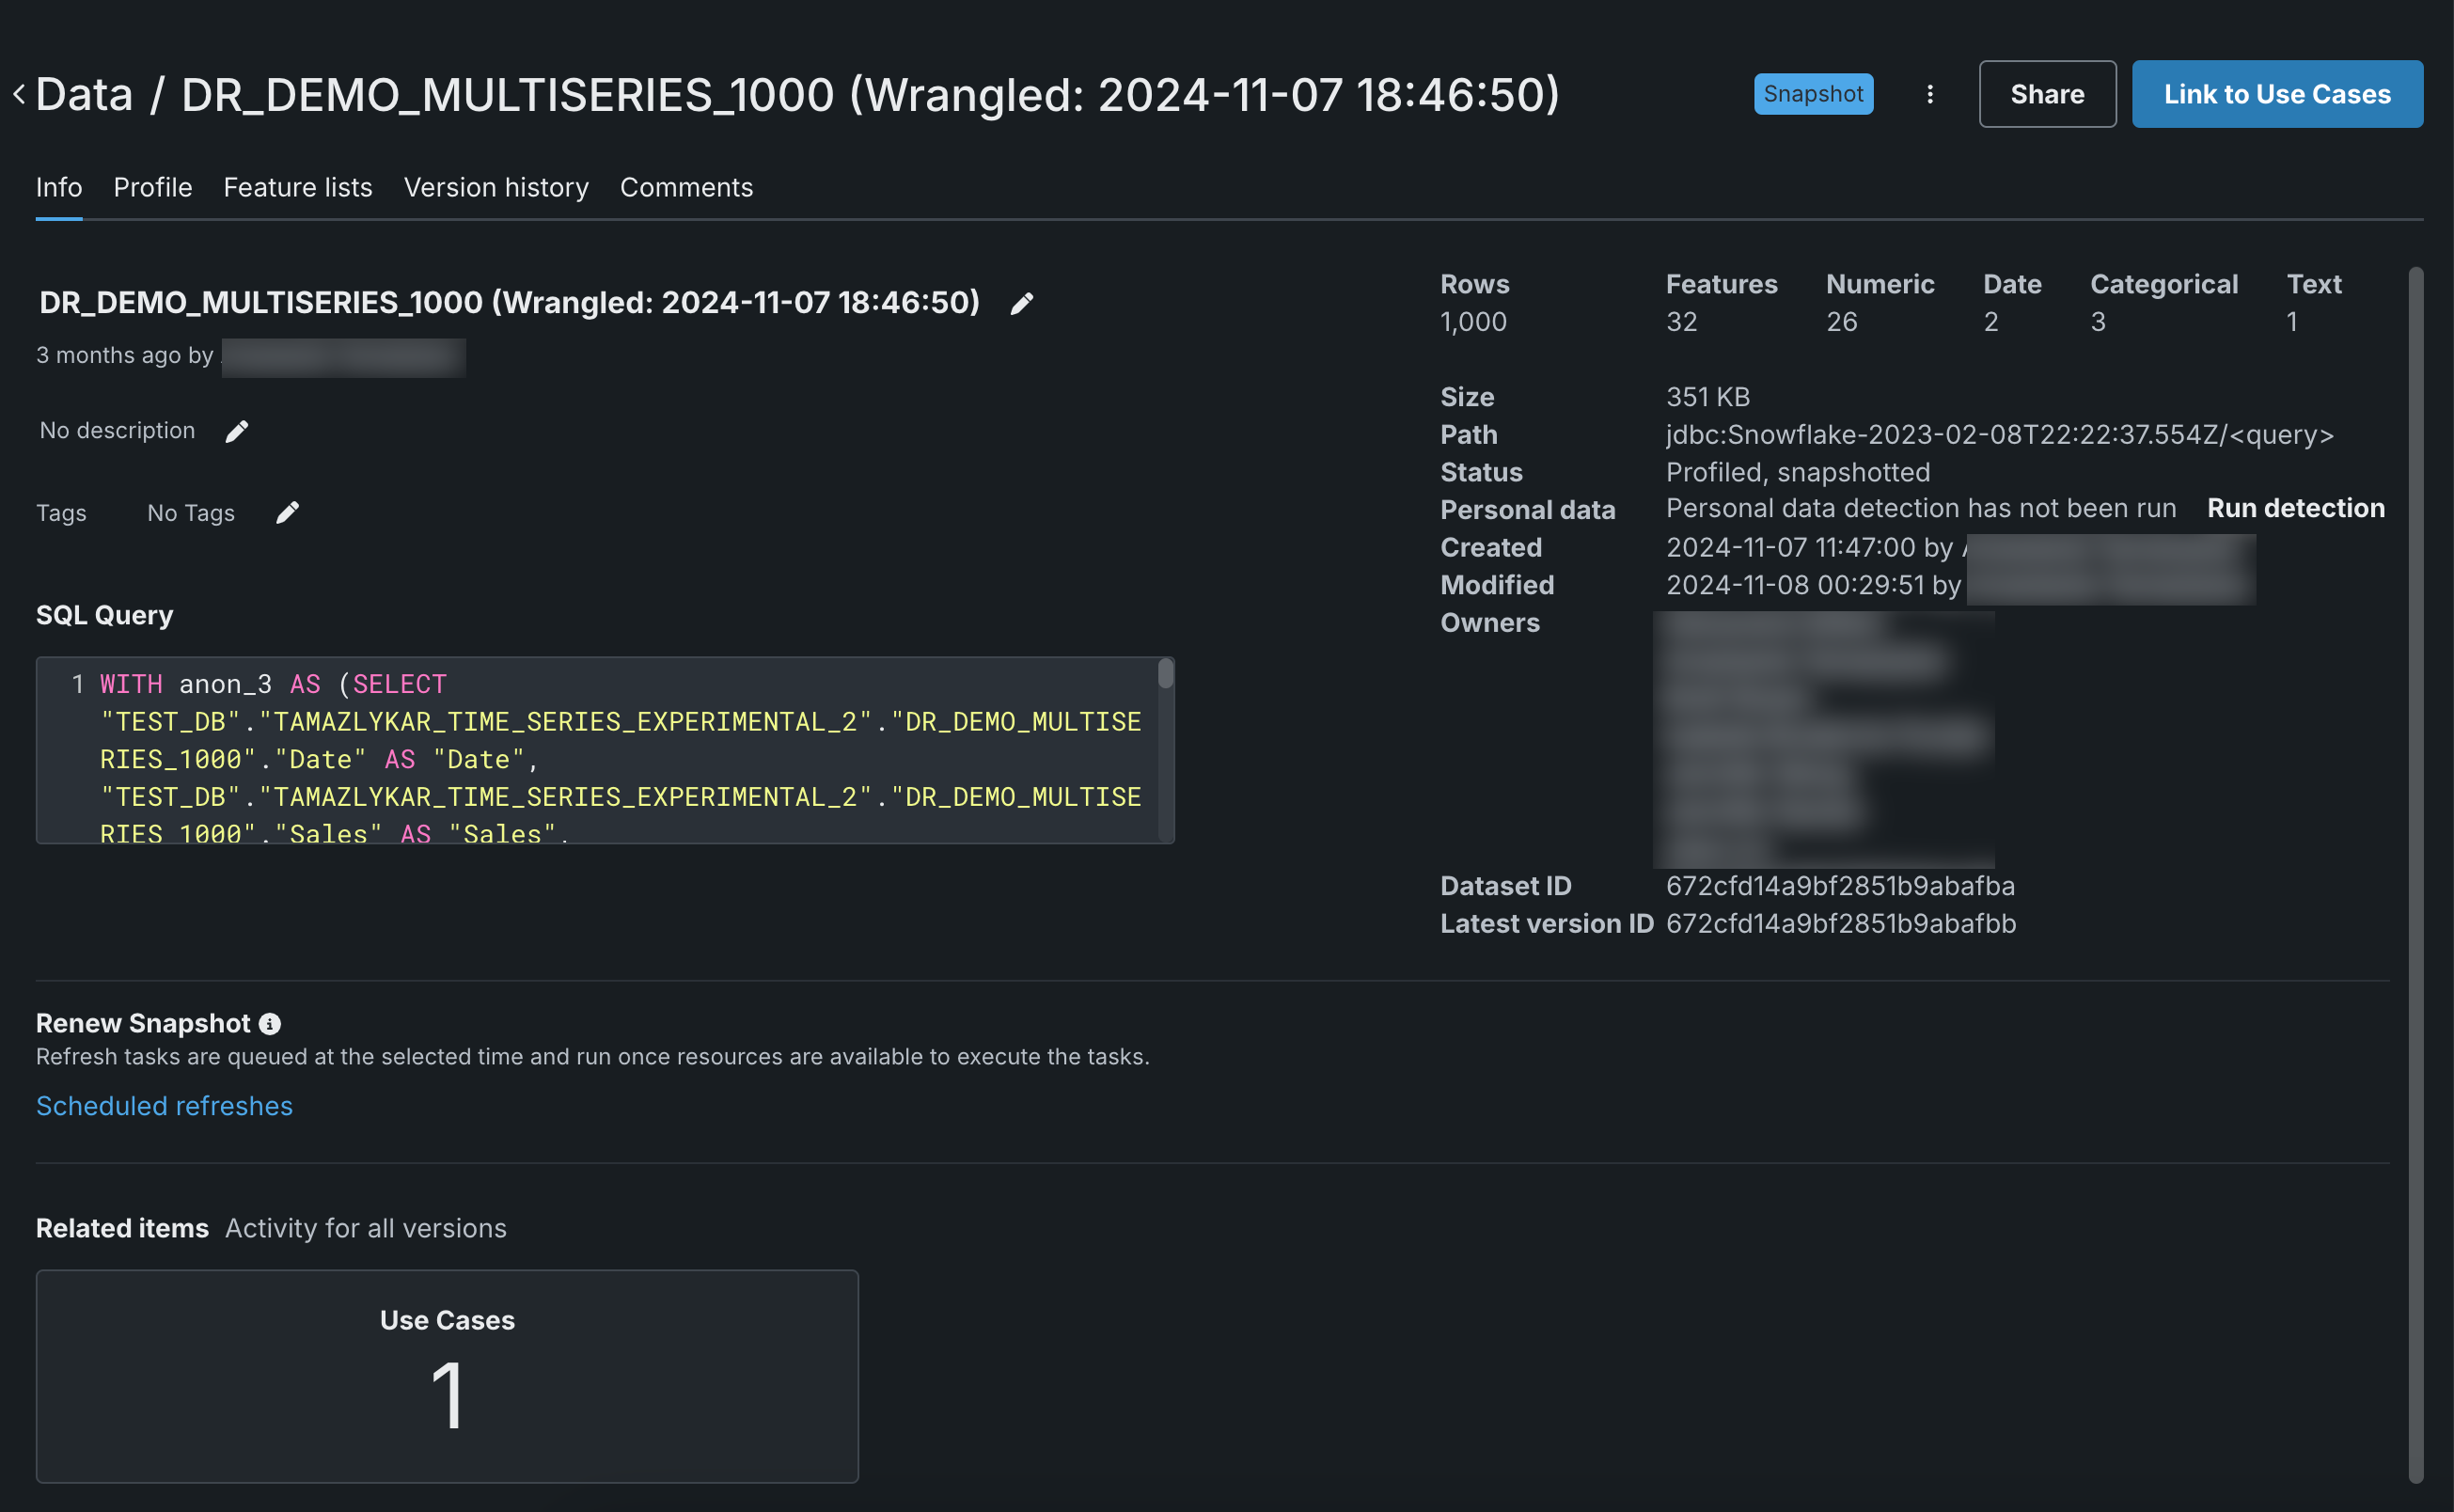The width and height of the screenshot is (2454, 1512).
Task: Edit tags with the pencil icon
Action: click(287, 513)
